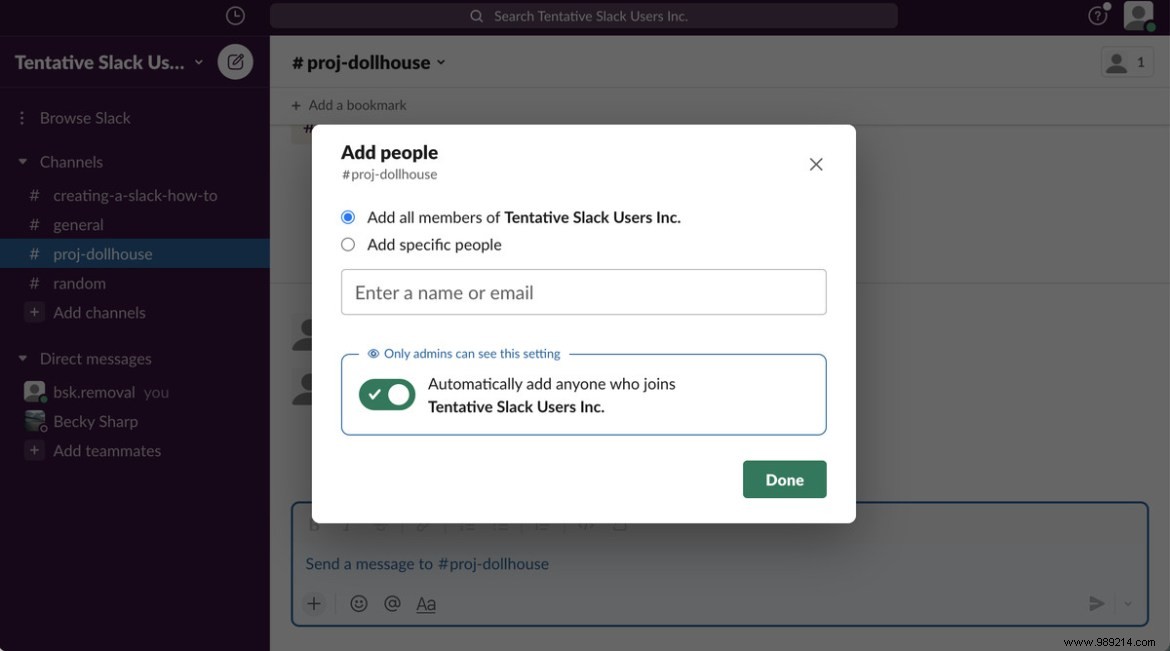Select Add all members of Tentative Slack Users Inc.
The width and height of the screenshot is (1170, 651).
pos(347,217)
